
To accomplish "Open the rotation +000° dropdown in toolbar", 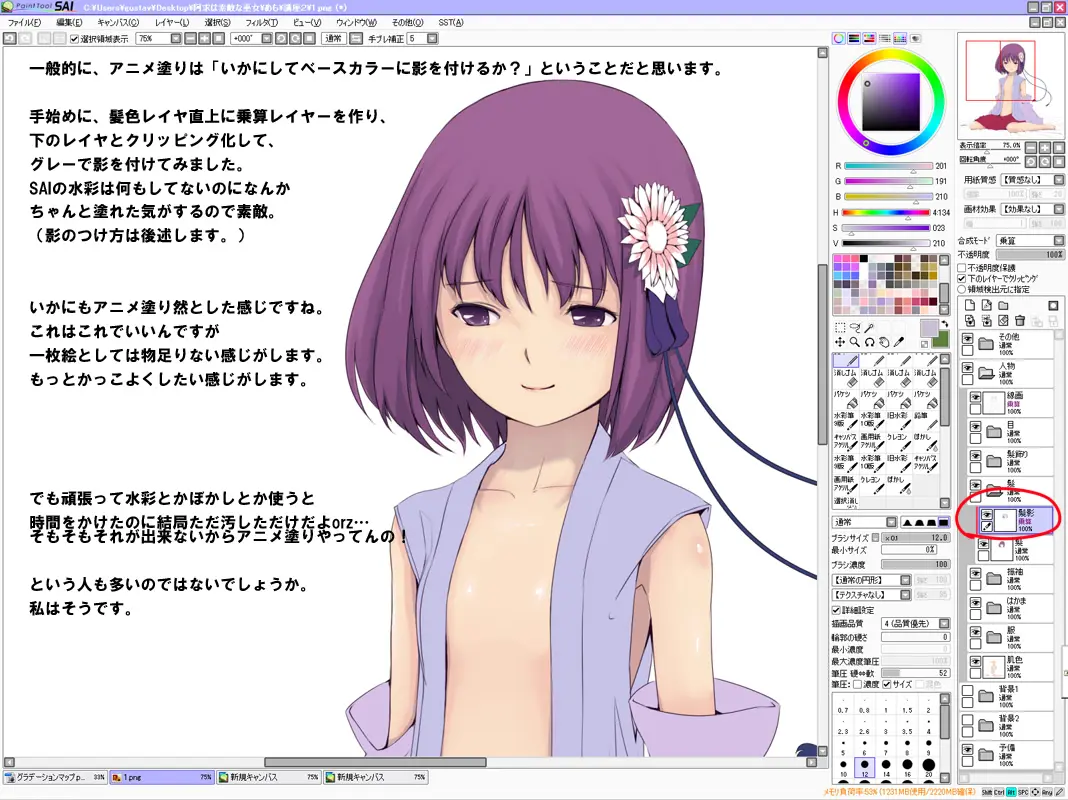I will coord(266,39).
